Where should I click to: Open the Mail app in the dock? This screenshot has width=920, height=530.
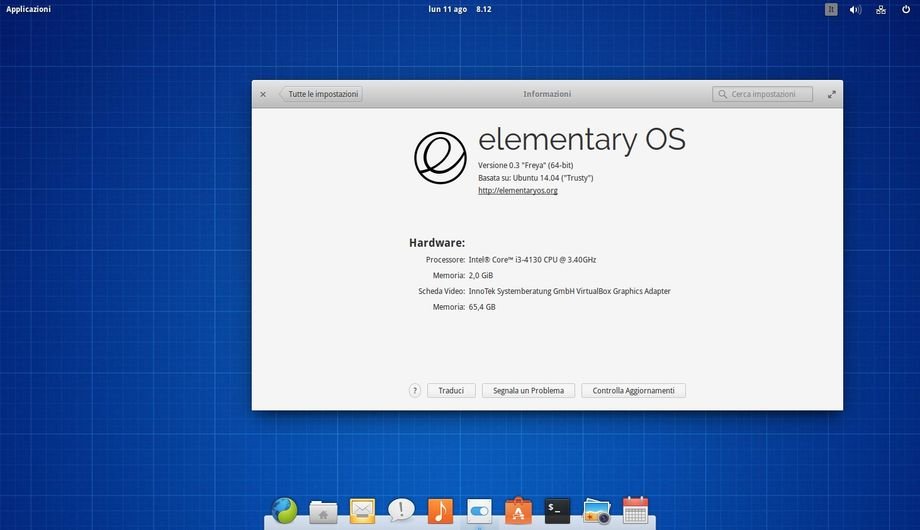pos(362,511)
